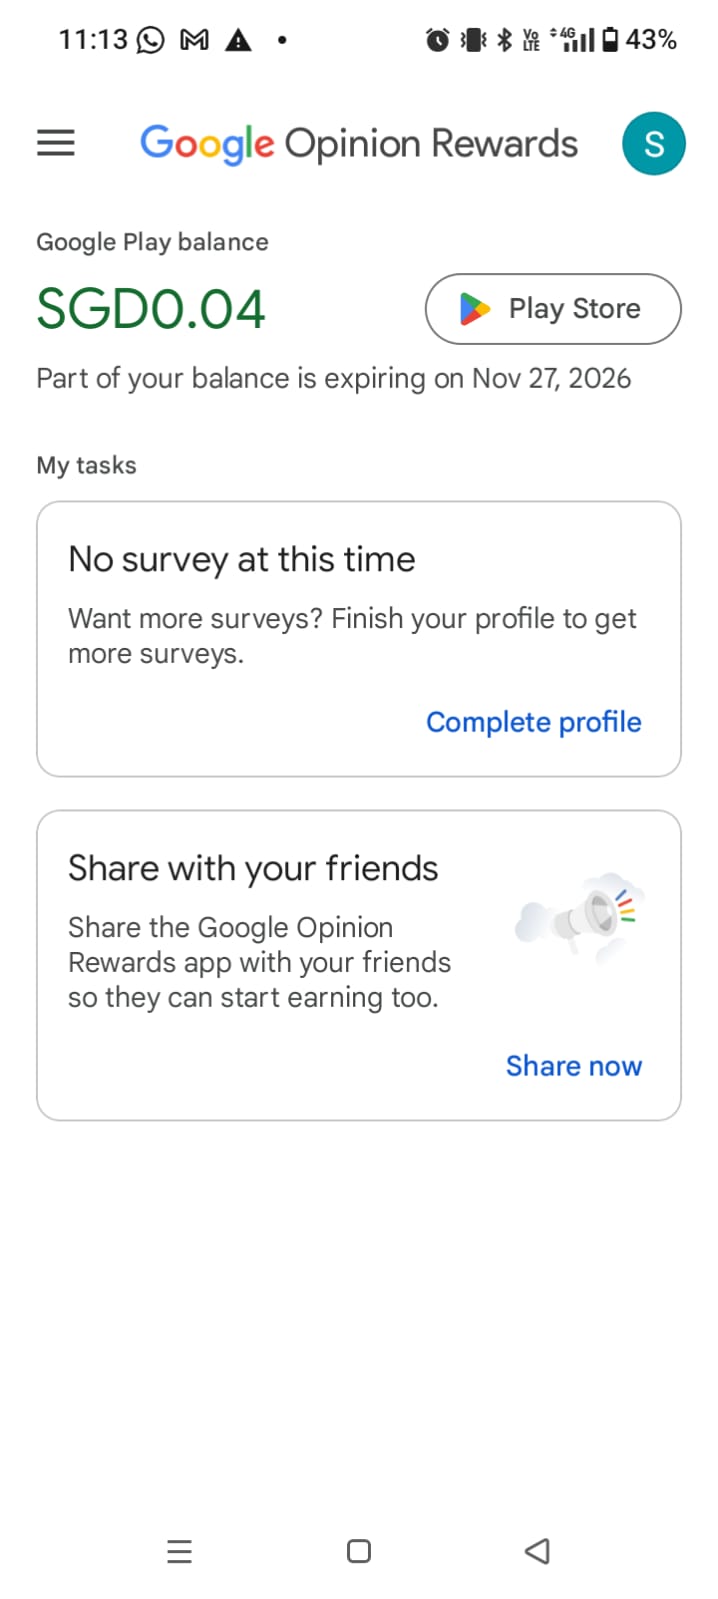Tap the Share now link
The width and height of the screenshot is (718, 1599).
[x=573, y=1066]
